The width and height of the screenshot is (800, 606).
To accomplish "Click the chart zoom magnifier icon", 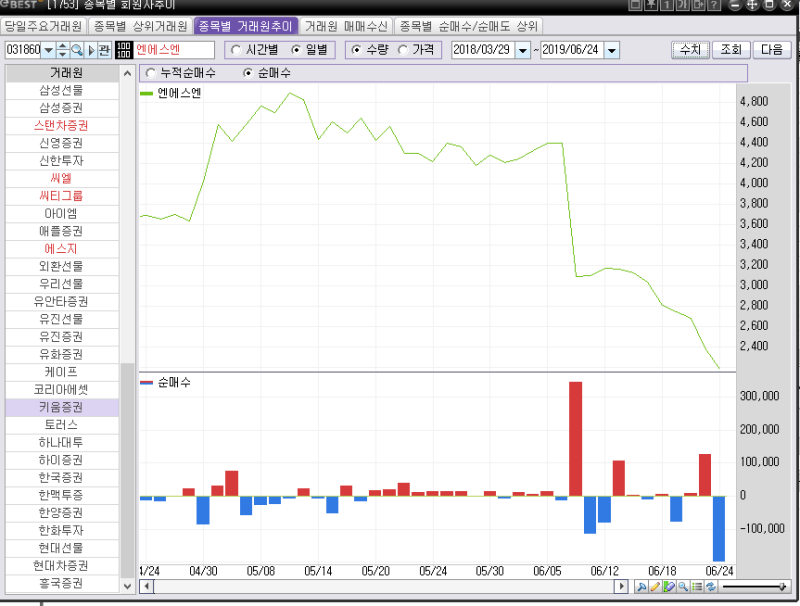I will point(683,587).
